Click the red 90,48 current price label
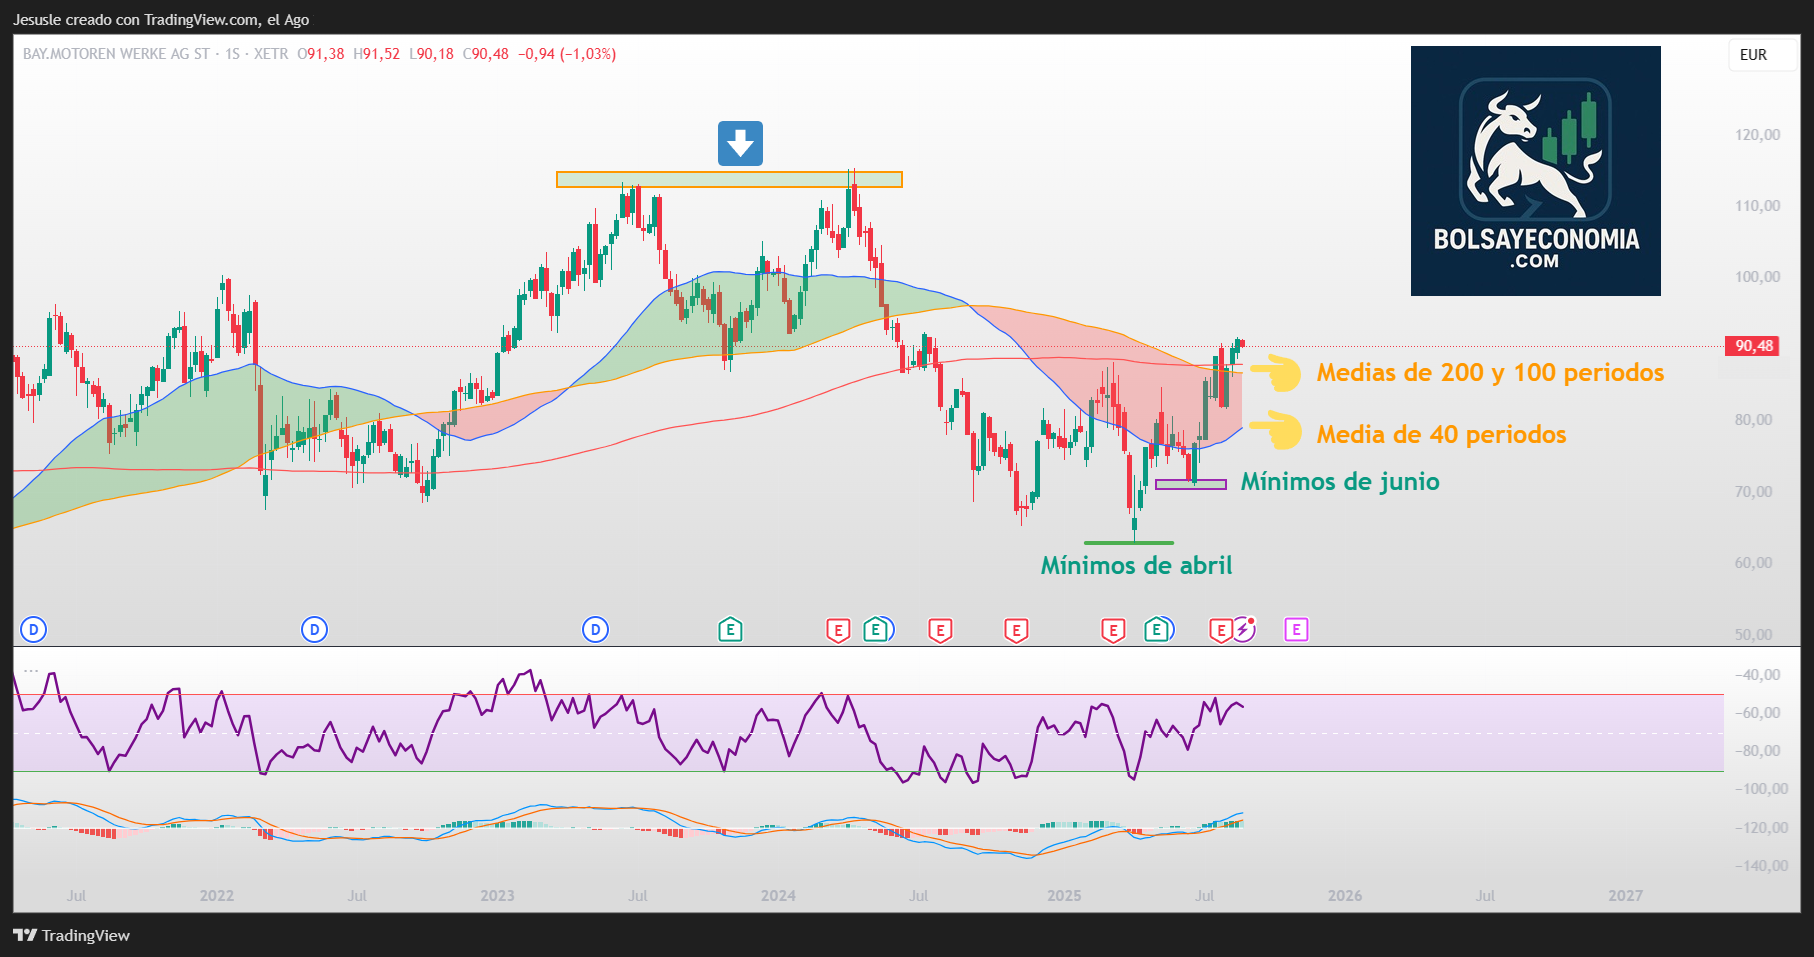This screenshot has height=957, width=1814. [x=1753, y=346]
